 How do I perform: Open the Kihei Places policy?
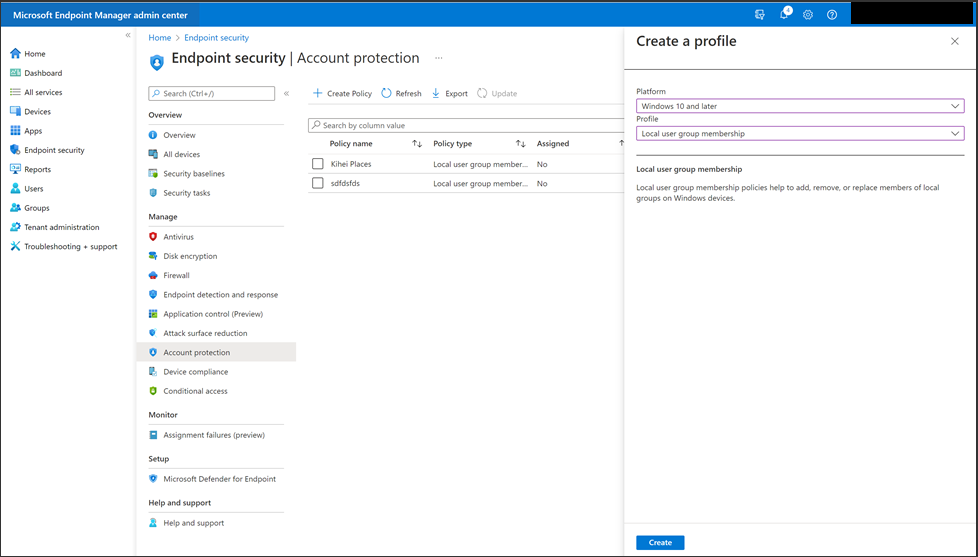[x=351, y=164]
